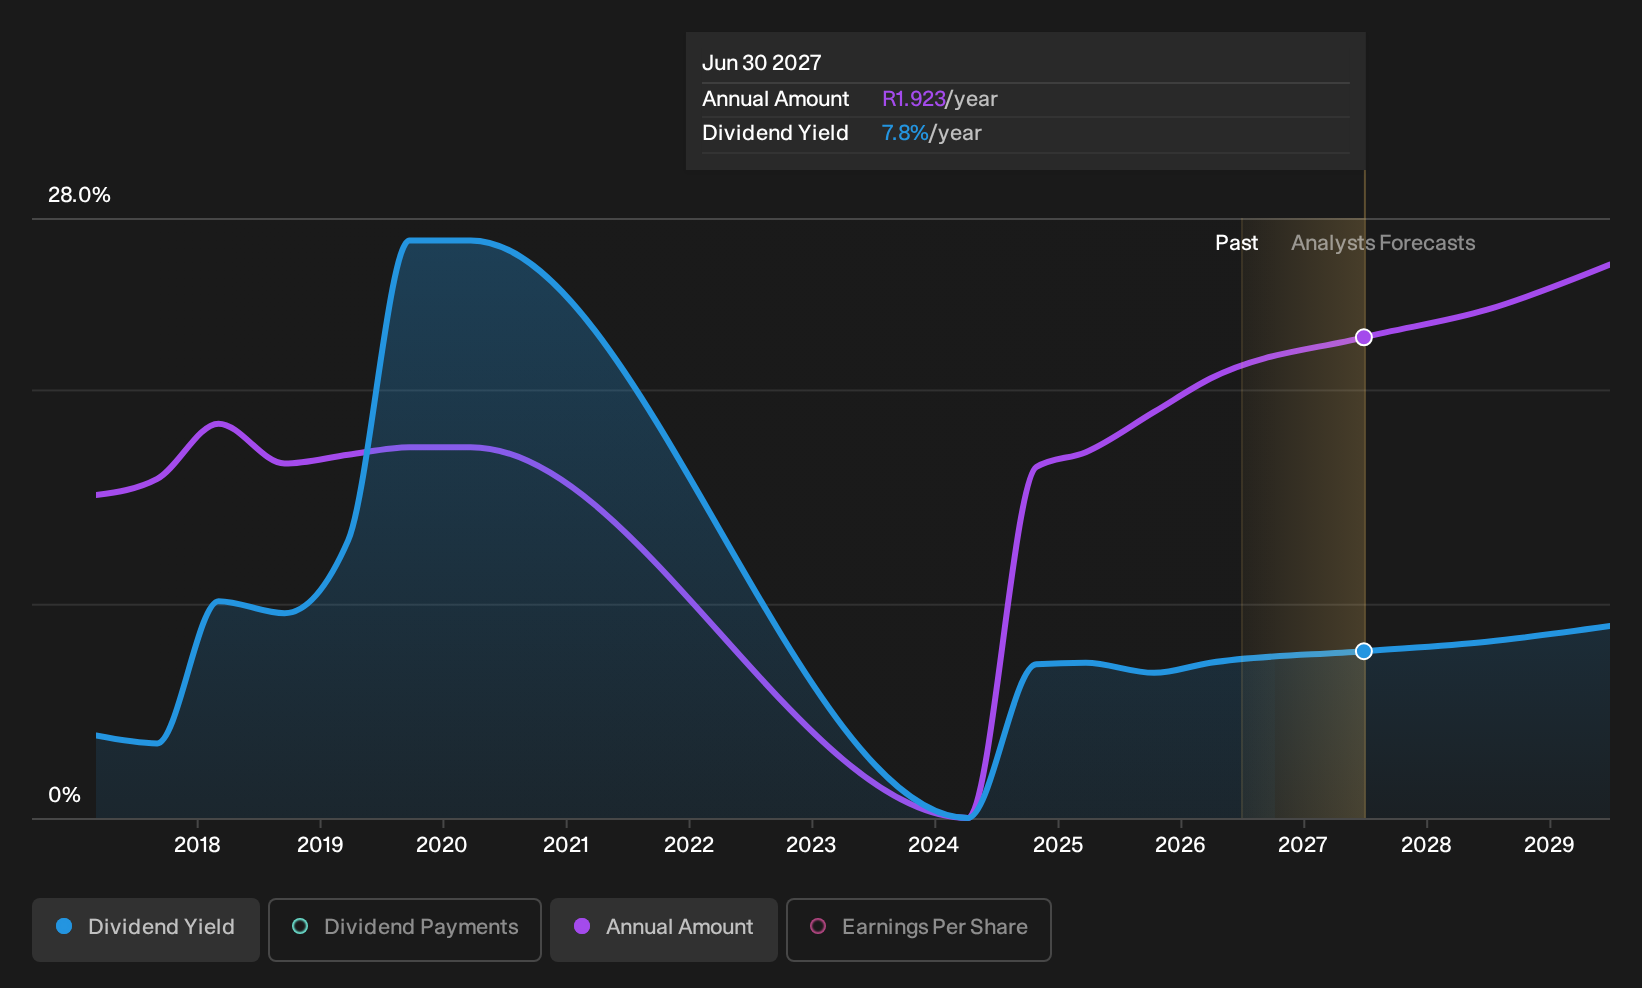Click the Analysts Forecasts label
Viewport: 1642px width, 988px height.
point(1383,243)
